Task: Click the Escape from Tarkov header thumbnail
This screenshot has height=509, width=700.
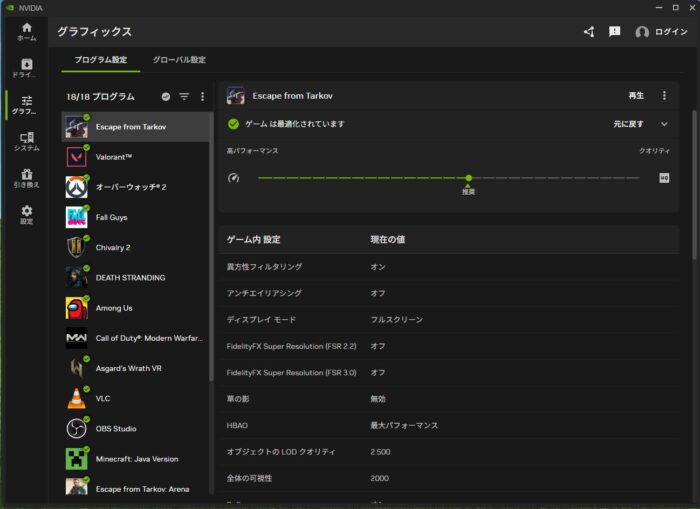Action: (x=235, y=96)
